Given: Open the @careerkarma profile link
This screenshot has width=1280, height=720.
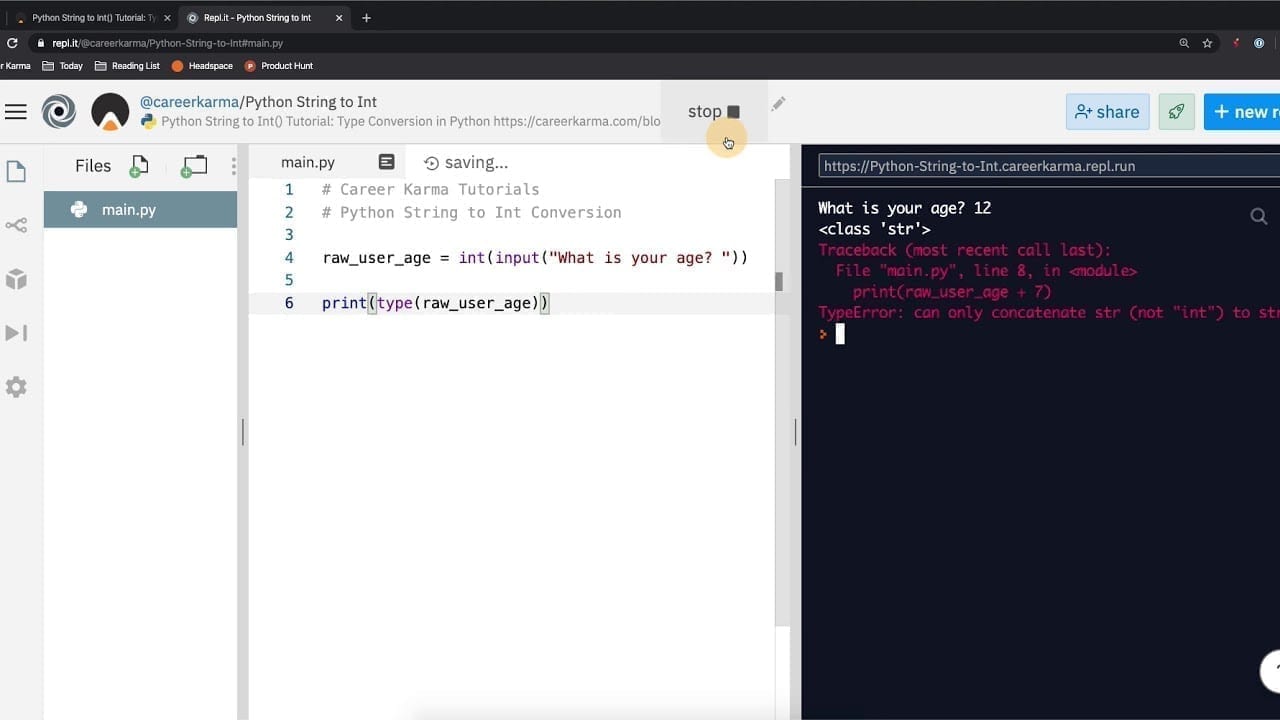Looking at the screenshot, I should tap(189, 102).
